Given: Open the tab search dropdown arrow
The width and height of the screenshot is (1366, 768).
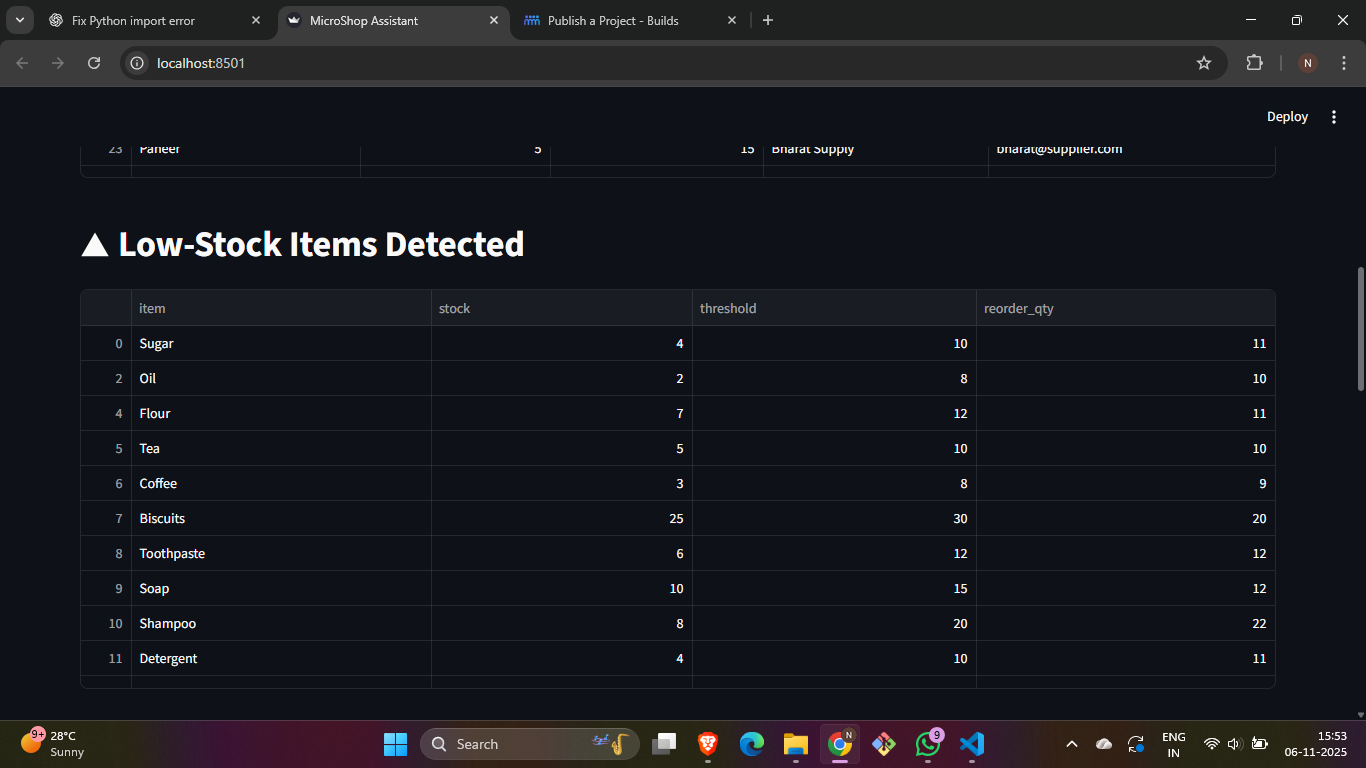Looking at the screenshot, I should [x=19, y=20].
